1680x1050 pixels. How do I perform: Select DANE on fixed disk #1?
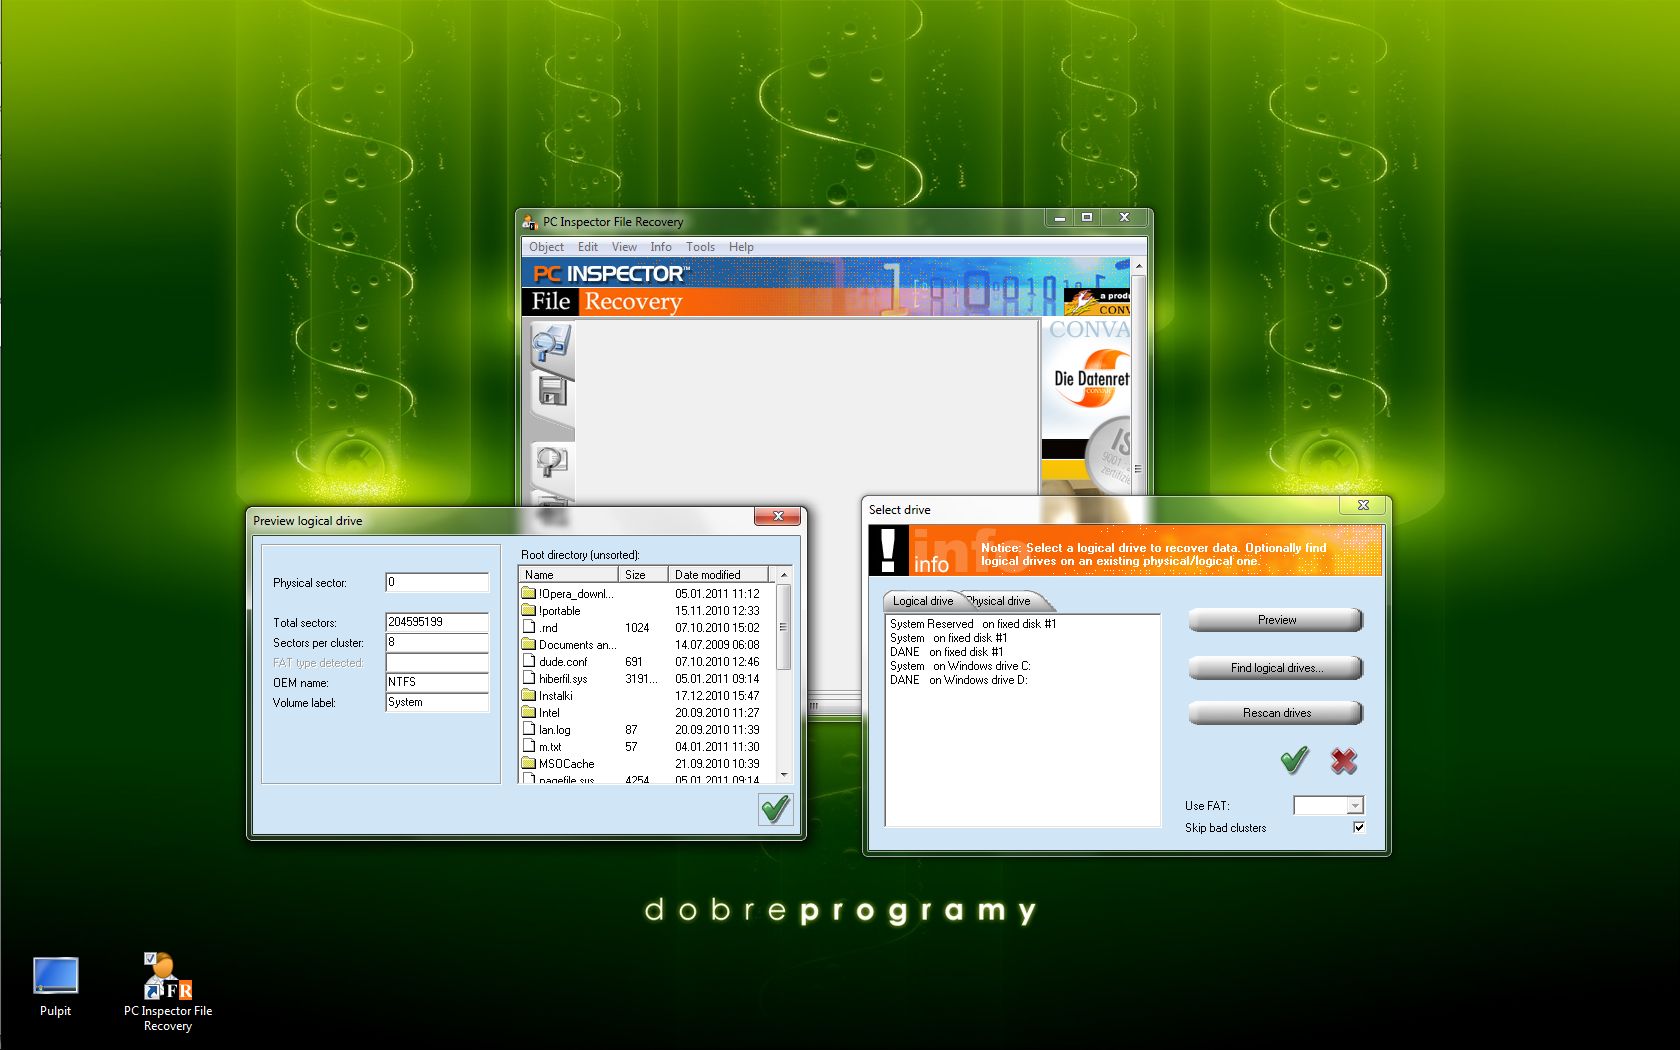[946, 652]
